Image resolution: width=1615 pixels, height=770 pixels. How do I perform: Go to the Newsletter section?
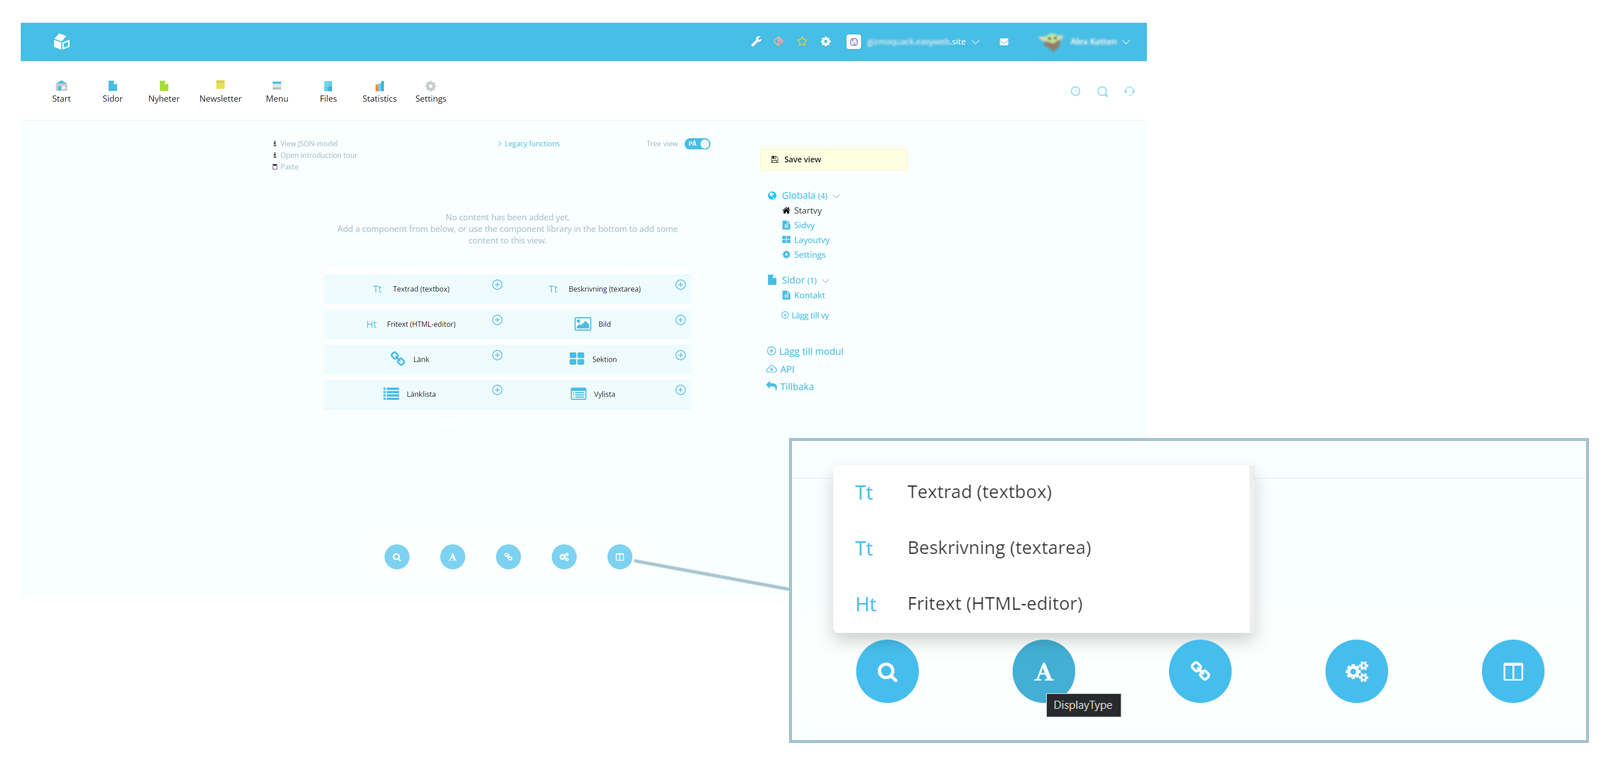[220, 91]
